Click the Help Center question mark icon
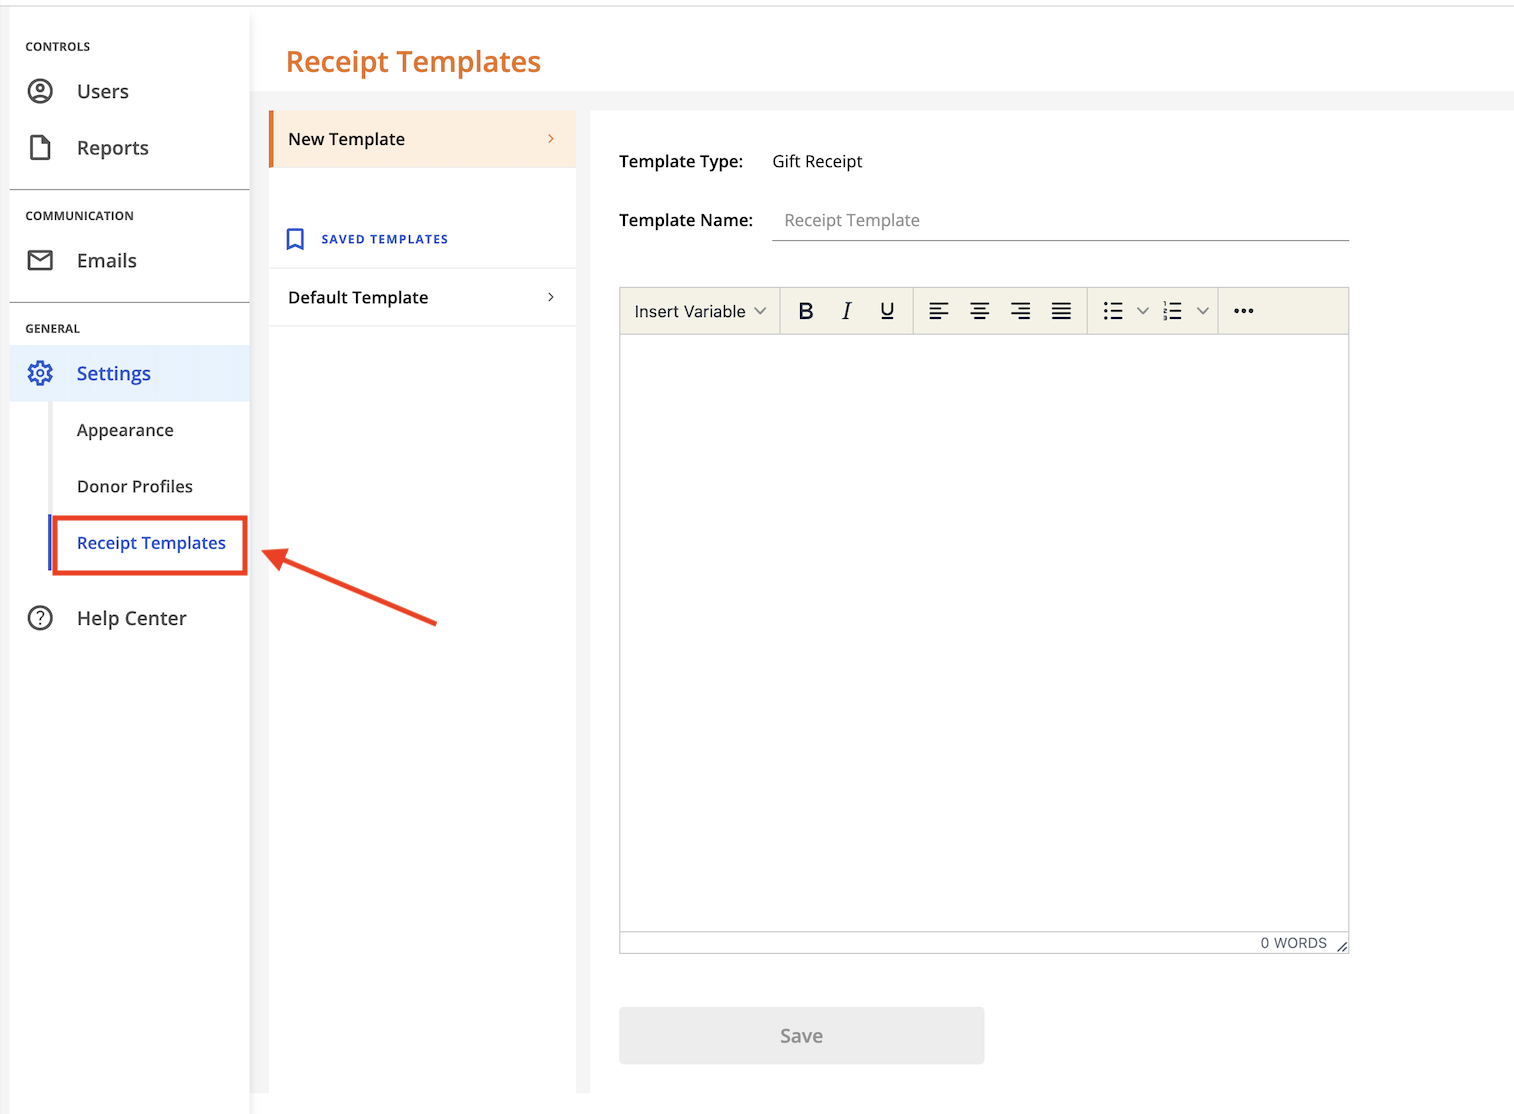Screen dimensions: 1514x1114 pyautogui.click(x=40, y=618)
